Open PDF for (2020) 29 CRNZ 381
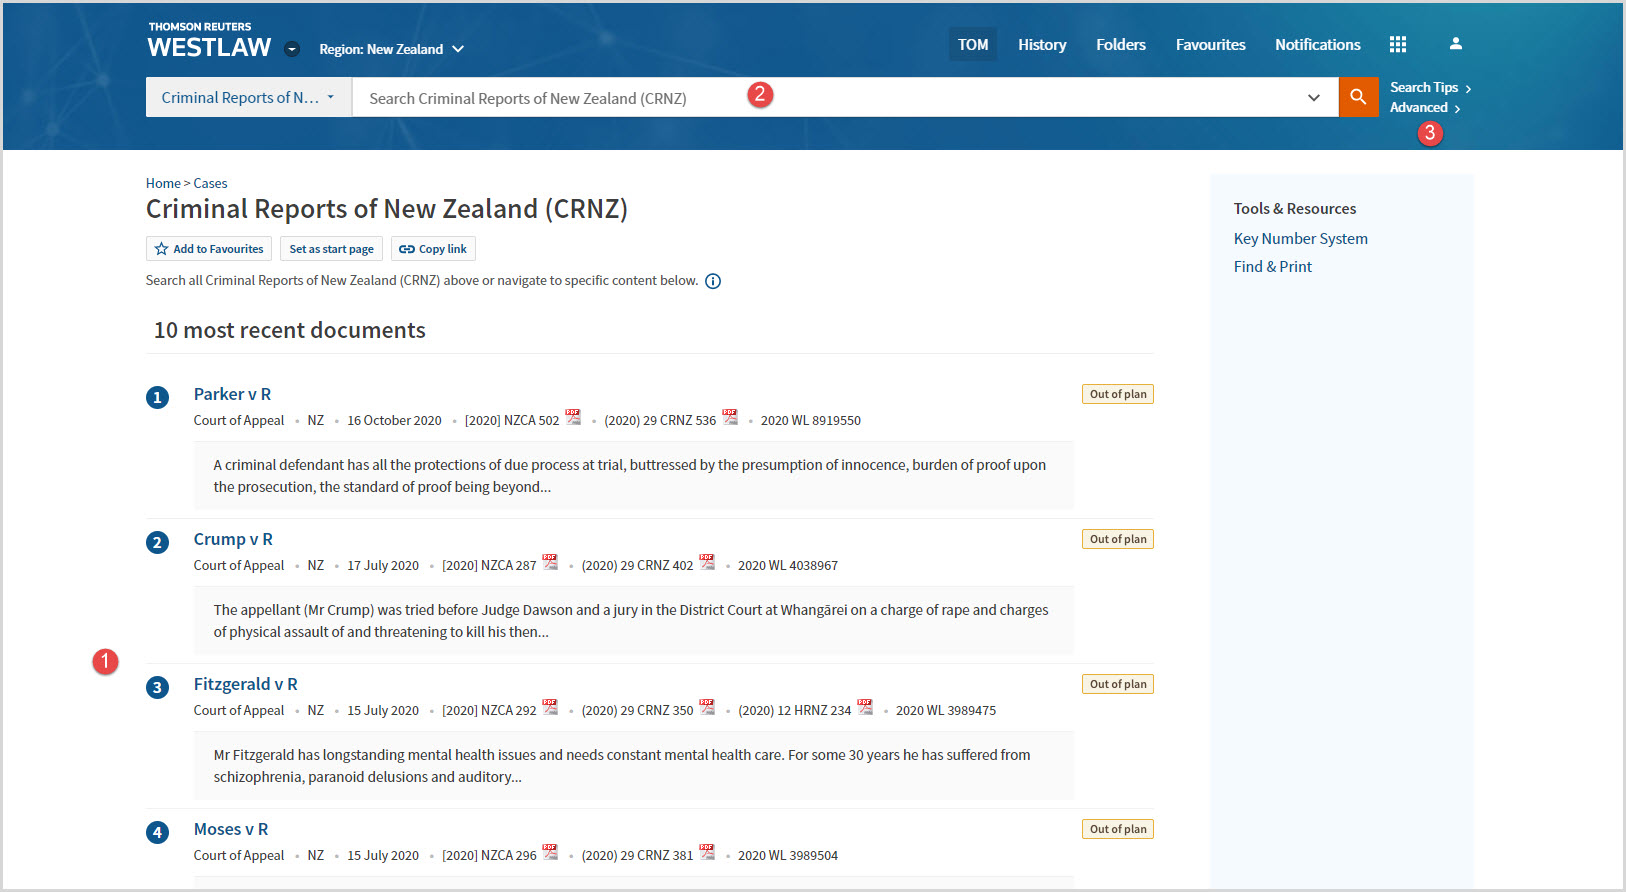1626x892 pixels. (x=707, y=852)
